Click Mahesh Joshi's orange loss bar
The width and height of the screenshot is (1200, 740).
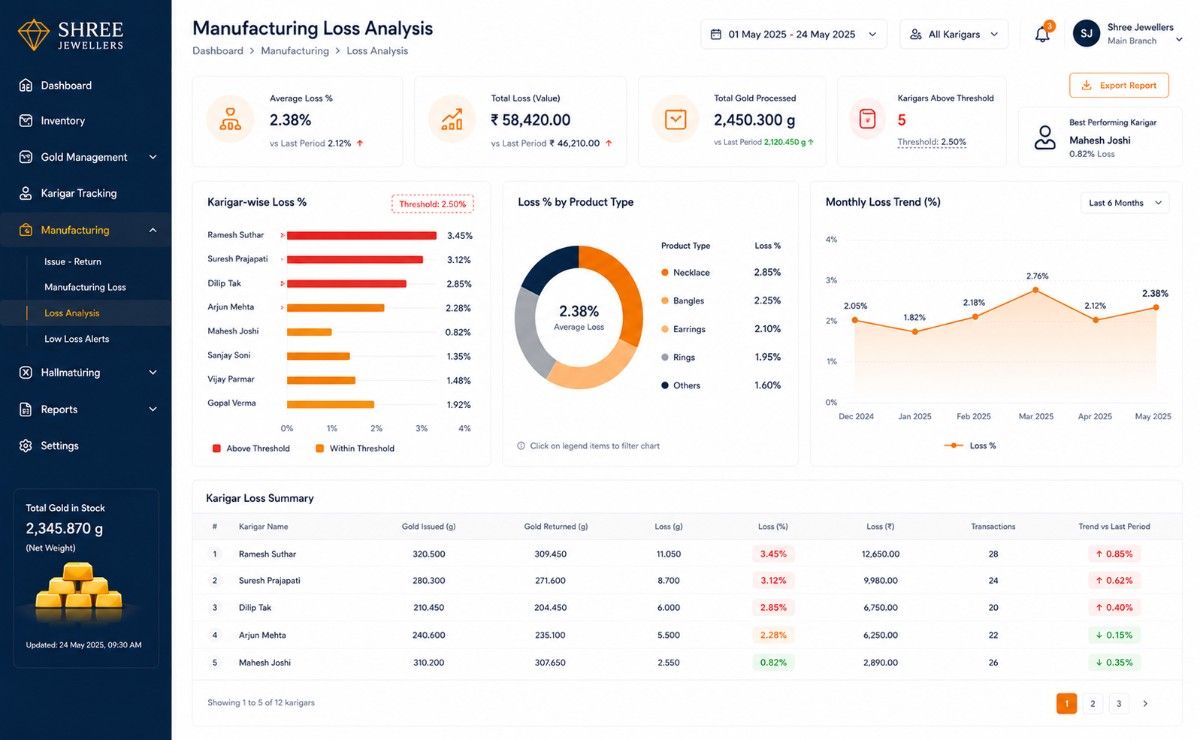309,332
